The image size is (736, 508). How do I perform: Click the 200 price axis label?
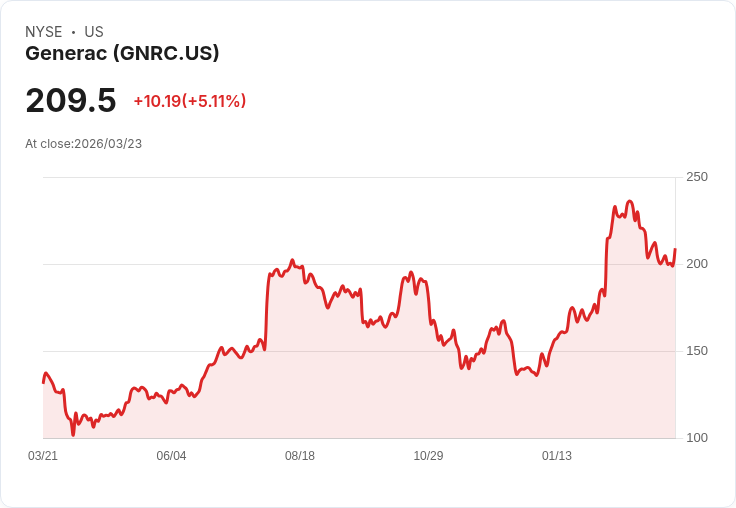(x=697, y=264)
